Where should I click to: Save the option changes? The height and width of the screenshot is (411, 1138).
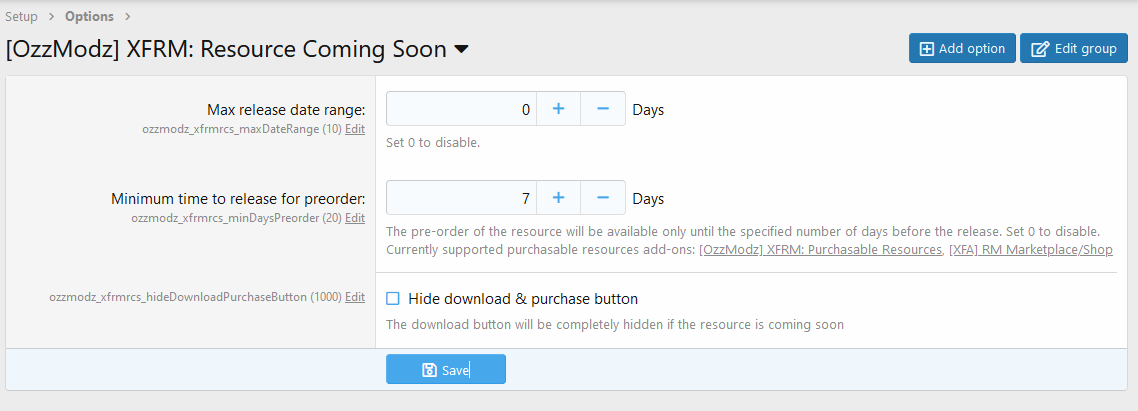pos(446,370)
